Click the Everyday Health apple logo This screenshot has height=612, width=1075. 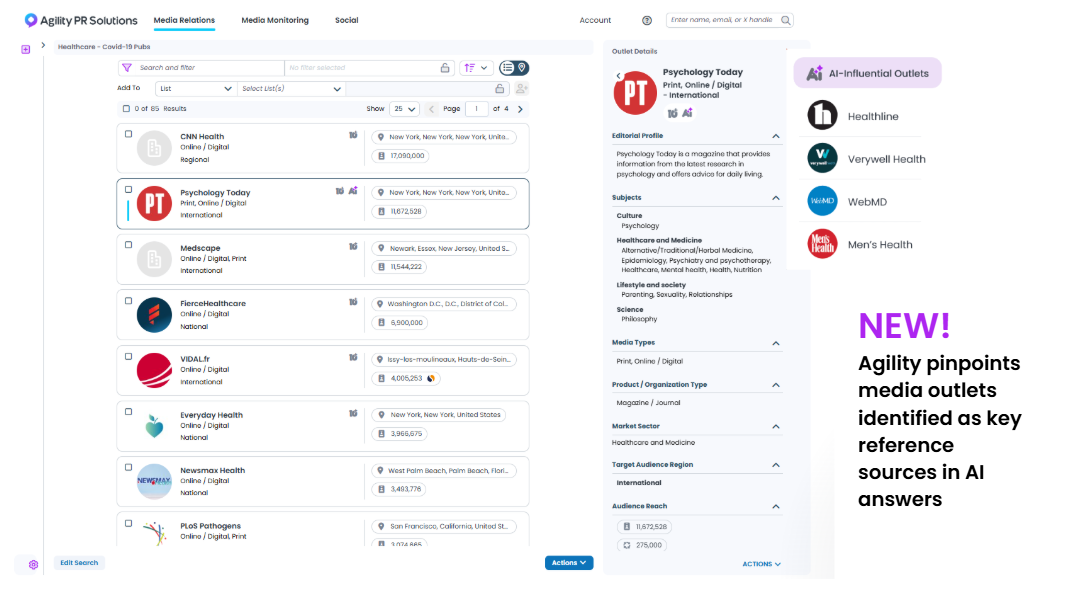tap(154, 426)
